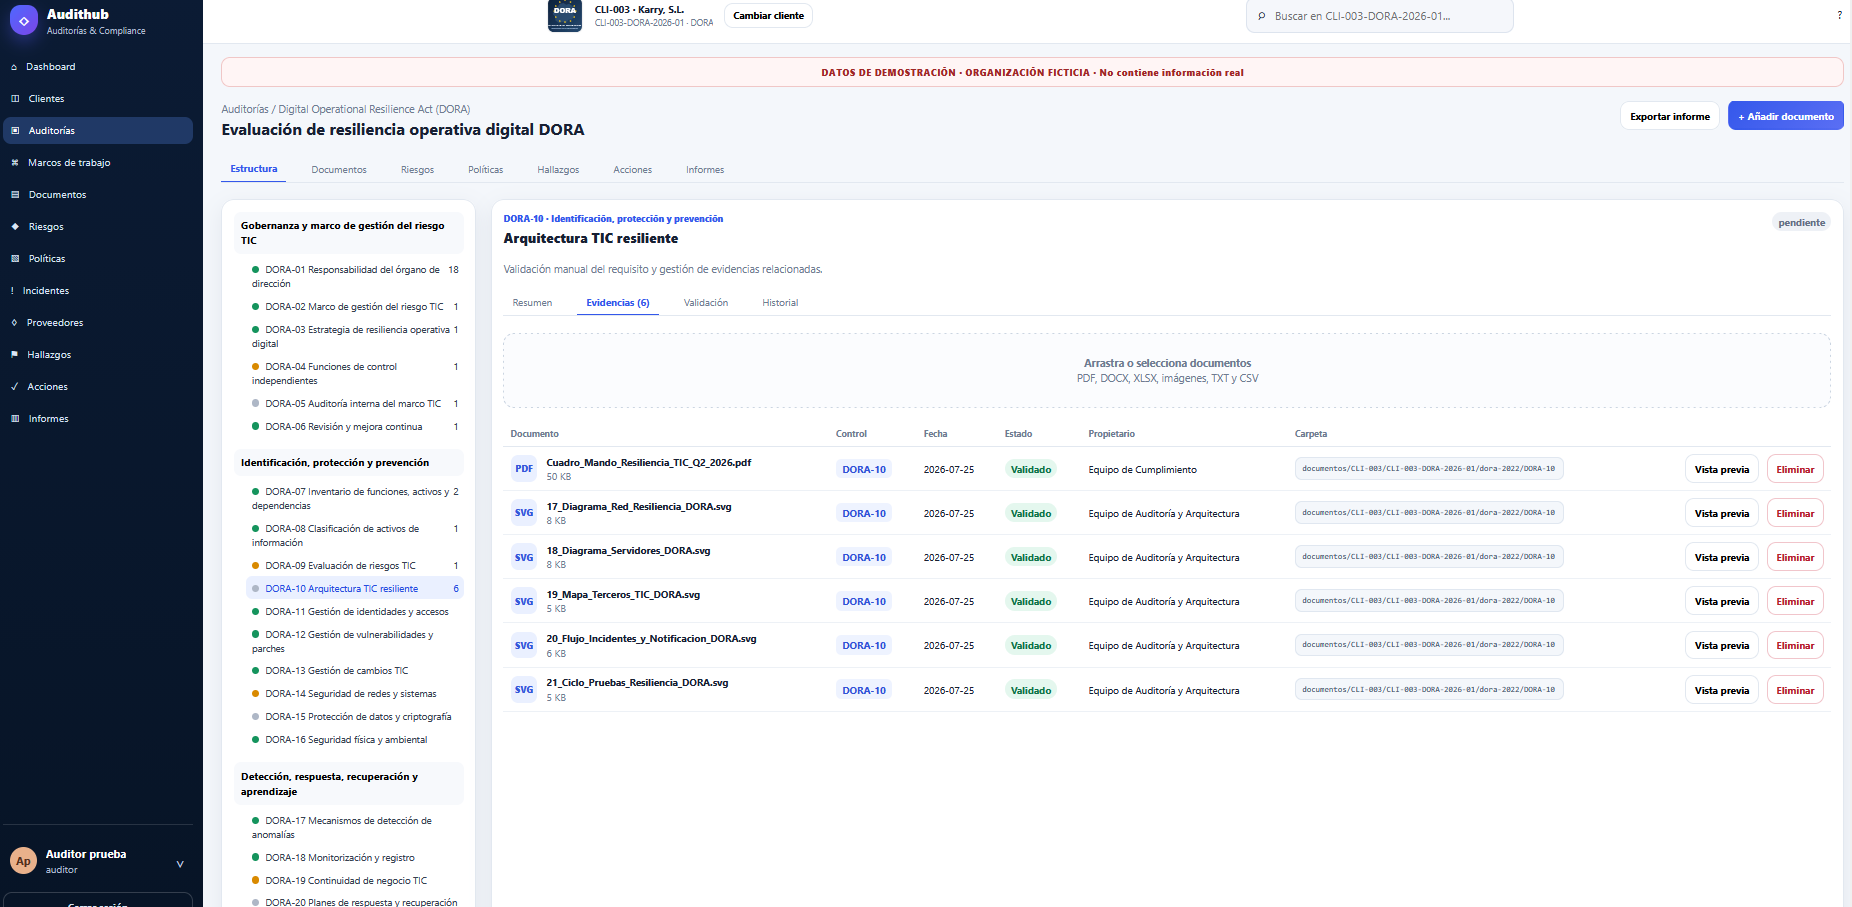Click the Audithub logo icon
Screen dimensions: 1852x907
pos(24,20)
